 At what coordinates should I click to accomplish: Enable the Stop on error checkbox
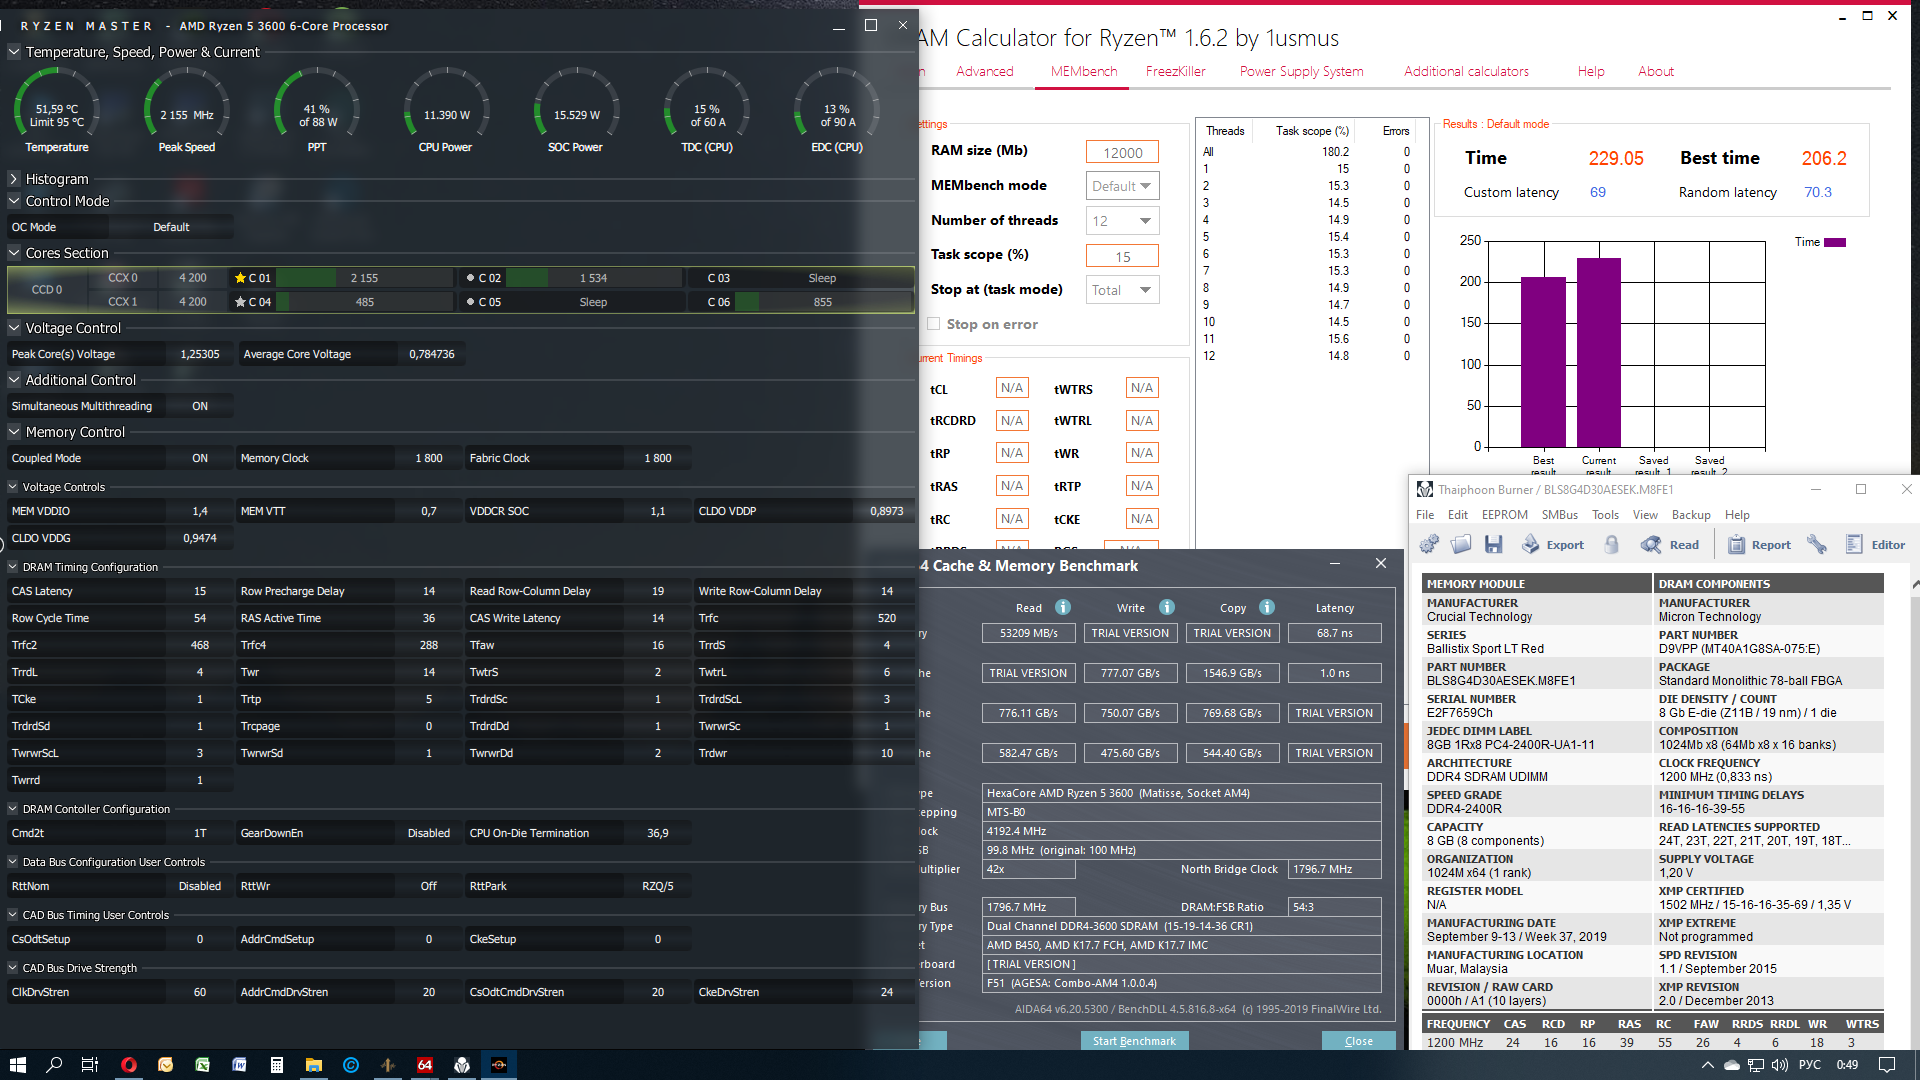pos(933,324)
